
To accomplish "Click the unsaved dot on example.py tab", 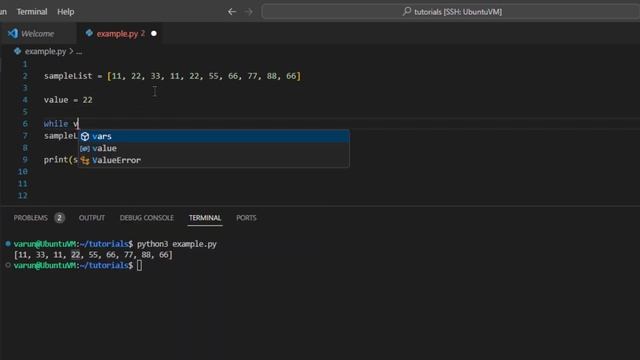I will (154, 33).
